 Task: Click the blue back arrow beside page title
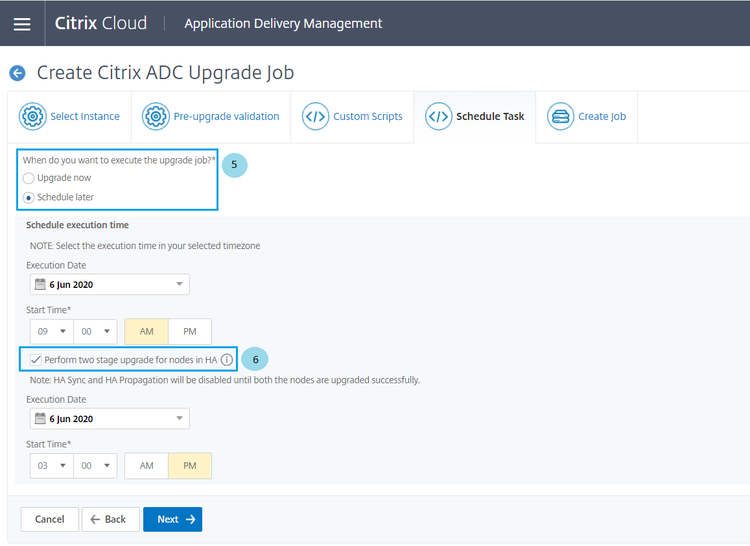(18, 73)
